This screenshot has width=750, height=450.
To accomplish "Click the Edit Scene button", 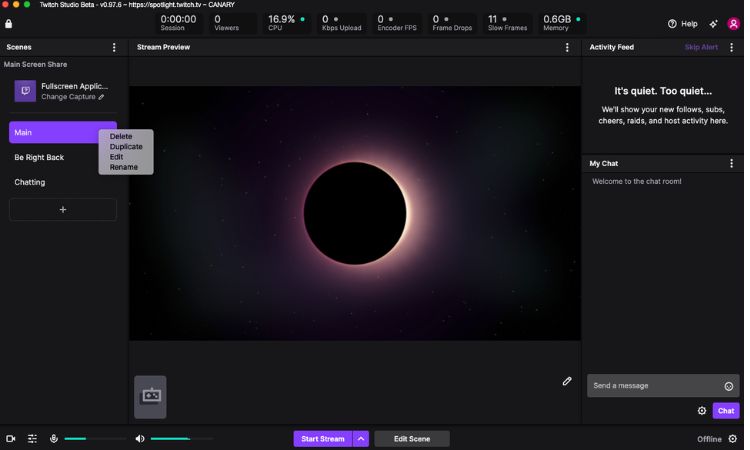I will (412, 439).
